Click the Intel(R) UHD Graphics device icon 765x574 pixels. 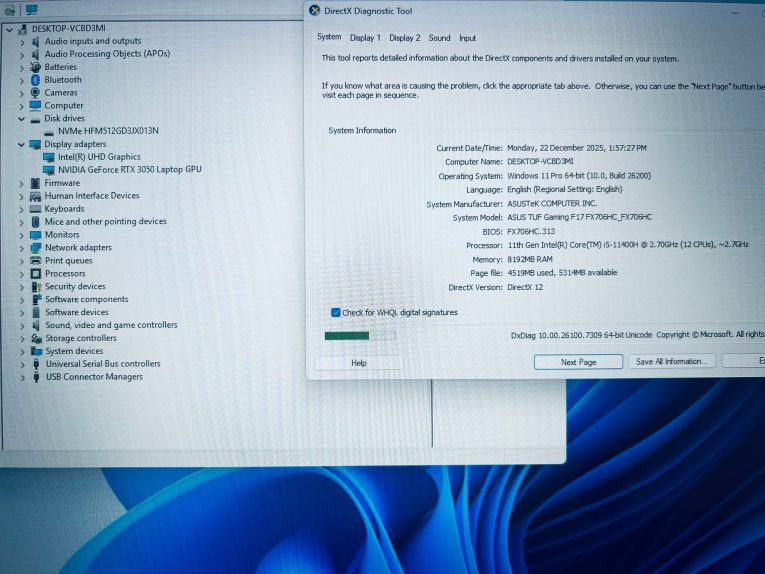coord(49,157)
